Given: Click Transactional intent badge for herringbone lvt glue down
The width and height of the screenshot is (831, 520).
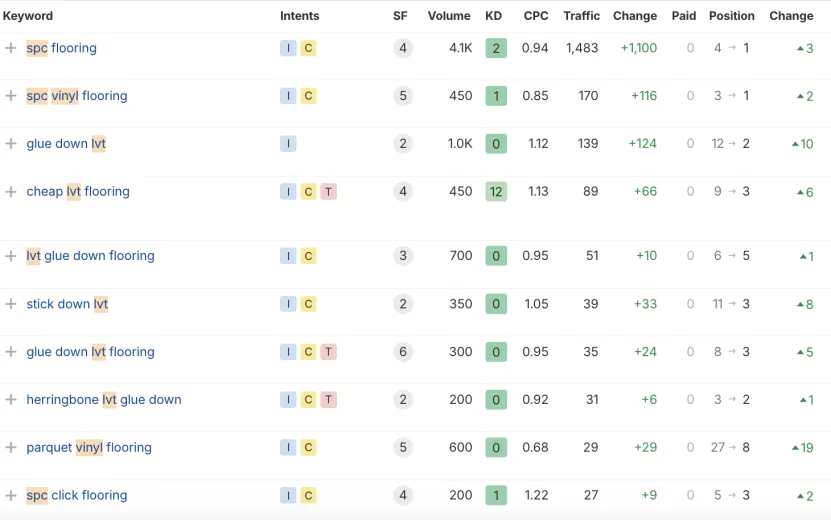Looking at the screenshot, I should pyautogui.click(x=328, y=400).
